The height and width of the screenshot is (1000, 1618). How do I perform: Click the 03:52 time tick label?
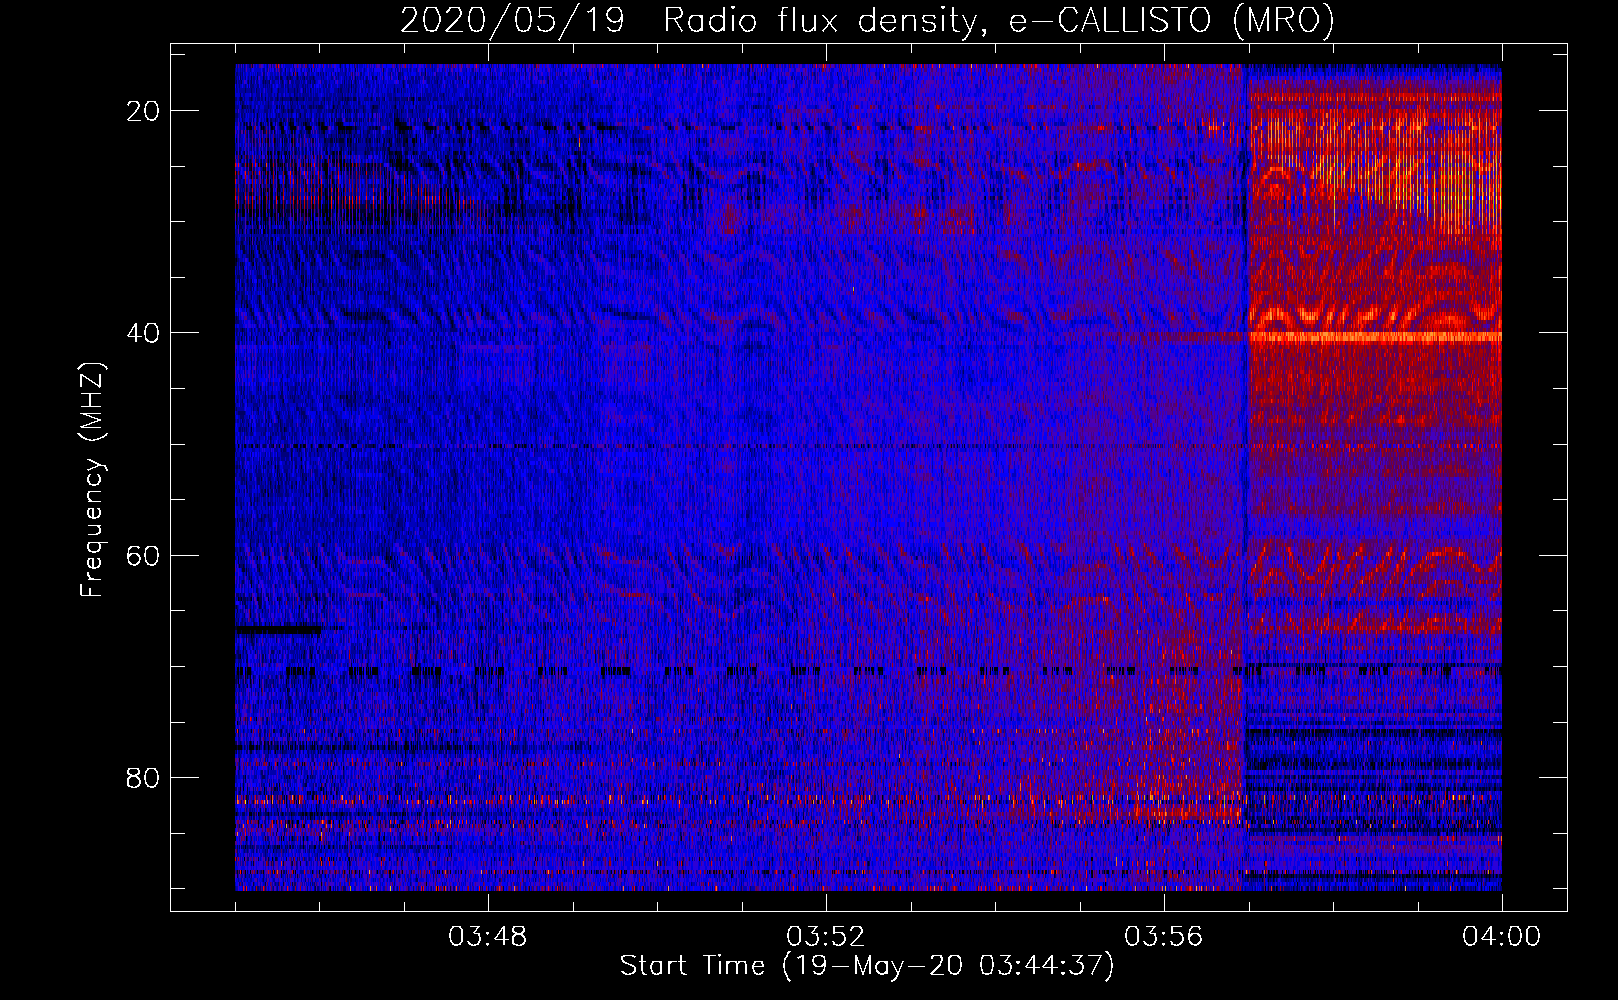[x=826, y=937]
